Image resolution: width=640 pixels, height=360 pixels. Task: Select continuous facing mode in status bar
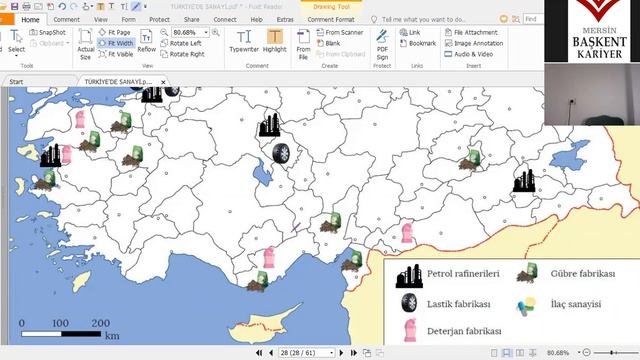click(x=533, y=353)
